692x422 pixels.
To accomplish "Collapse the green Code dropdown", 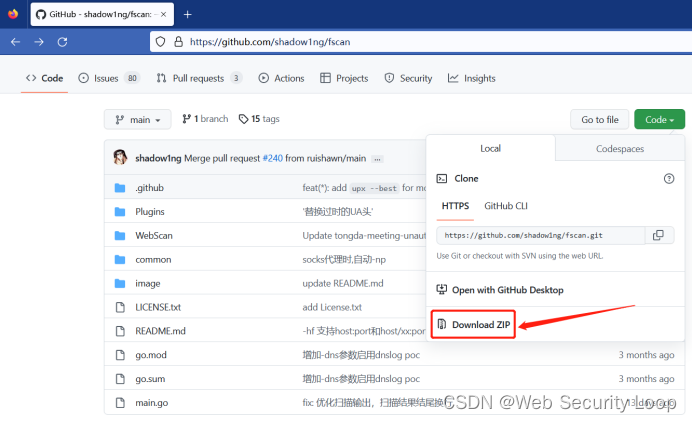I will [659, 119].
